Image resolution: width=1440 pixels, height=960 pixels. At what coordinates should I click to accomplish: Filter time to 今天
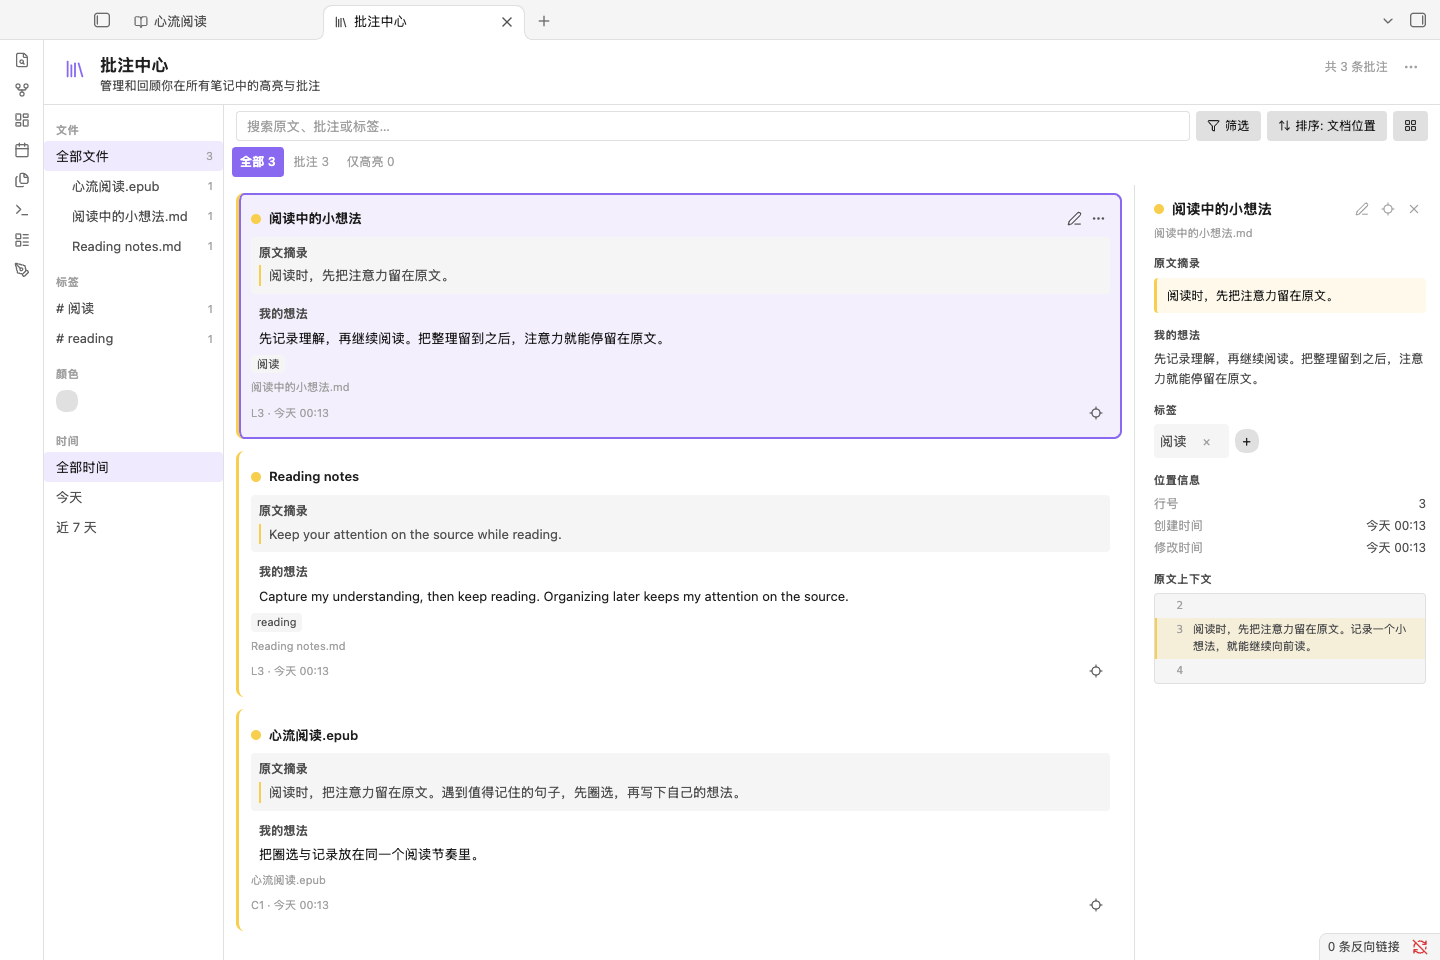click(x=134, y=498)
